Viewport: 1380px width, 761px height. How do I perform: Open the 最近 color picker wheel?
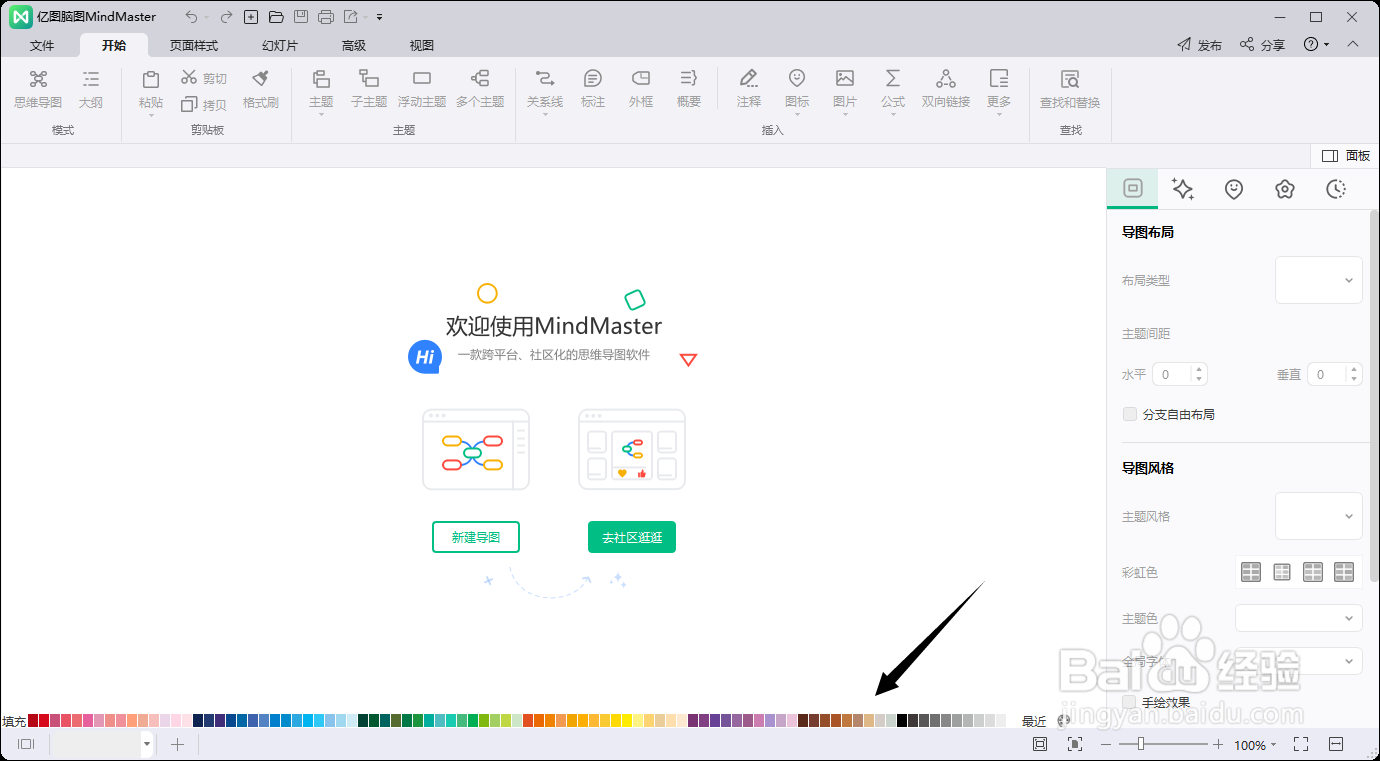1063,720
